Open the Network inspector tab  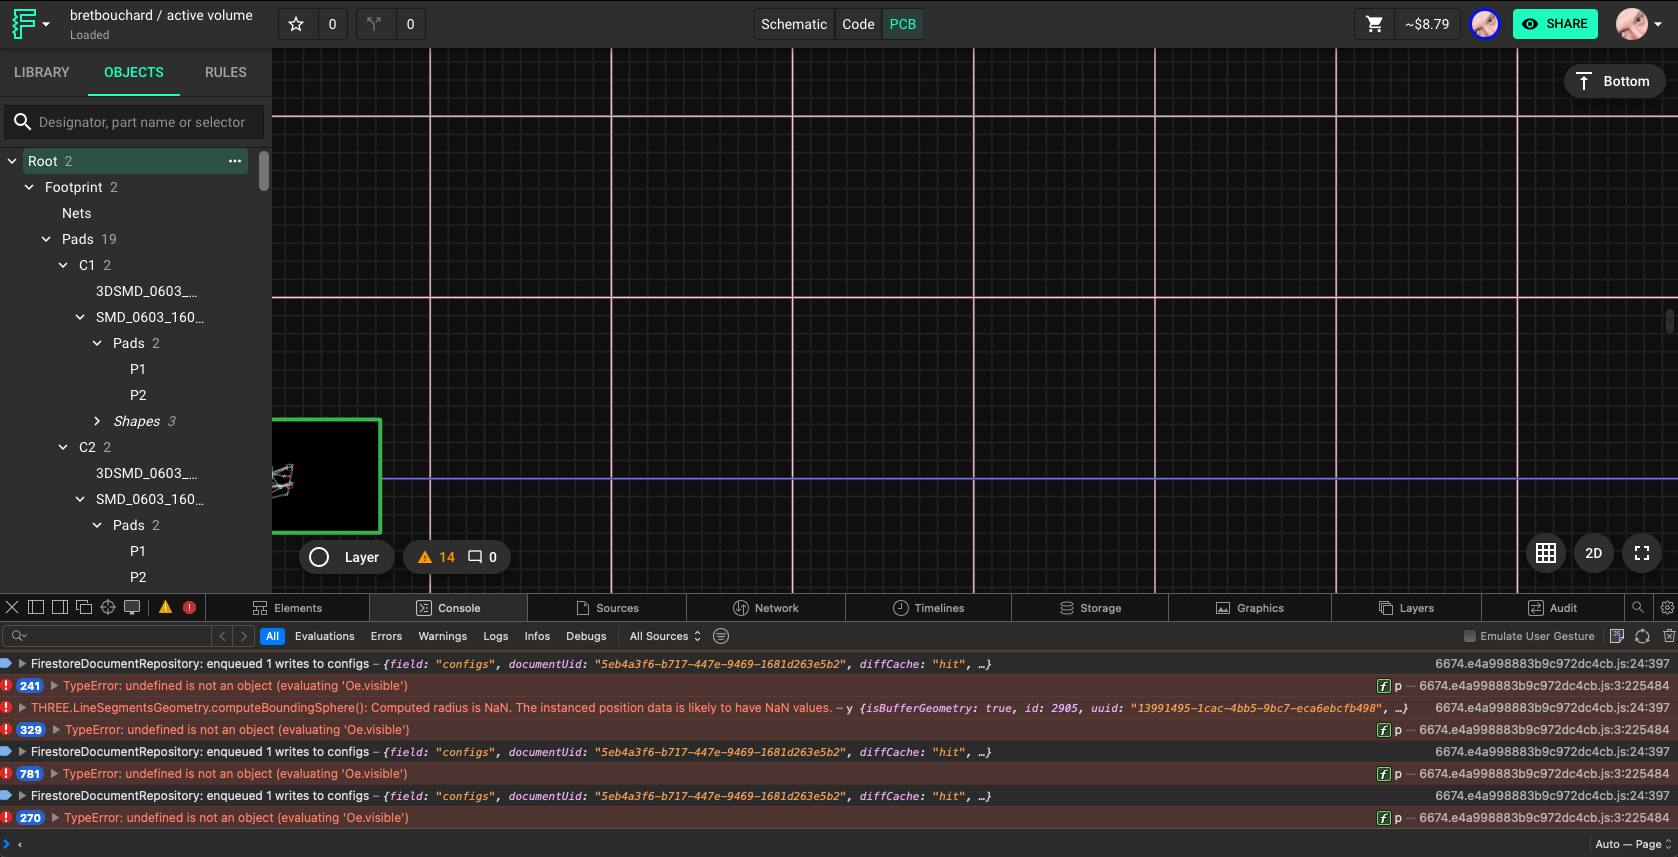point(766,608)
